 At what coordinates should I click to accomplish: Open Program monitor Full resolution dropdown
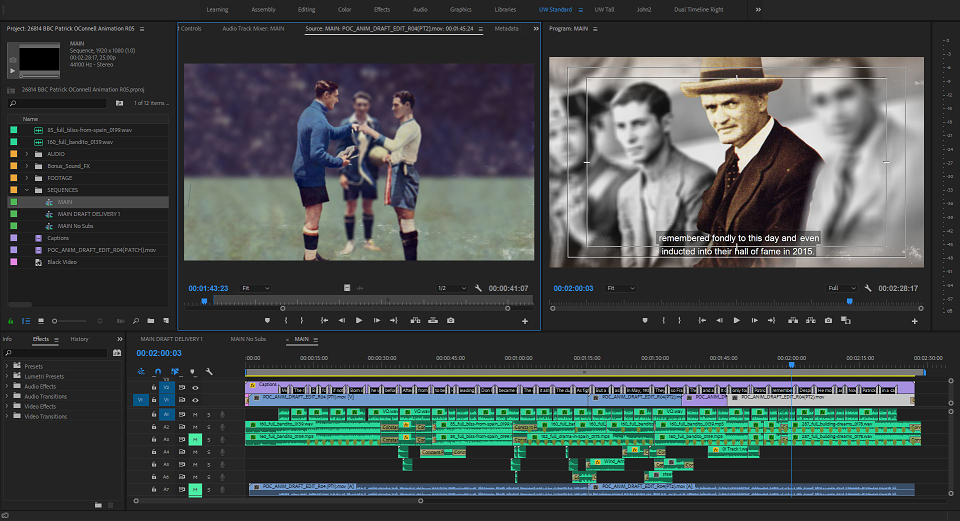click(842, 288)
